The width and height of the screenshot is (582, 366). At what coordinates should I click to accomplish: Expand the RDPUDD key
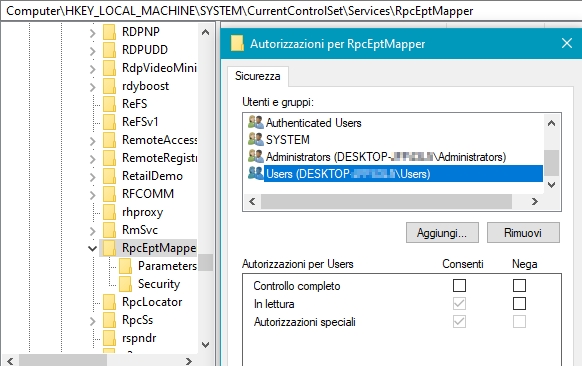pos(92,51)
